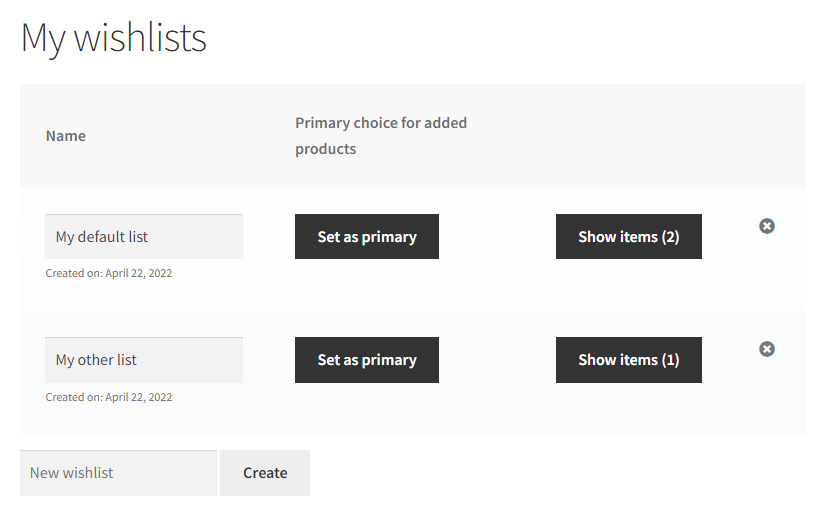Delete the My default list wishlist
Screen dimensions: 826x516
[767, 226]
